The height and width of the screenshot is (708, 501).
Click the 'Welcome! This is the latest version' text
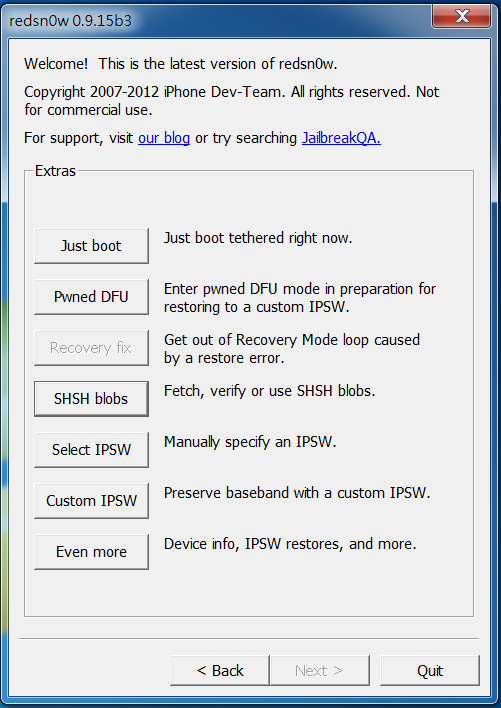pos(181,64)
